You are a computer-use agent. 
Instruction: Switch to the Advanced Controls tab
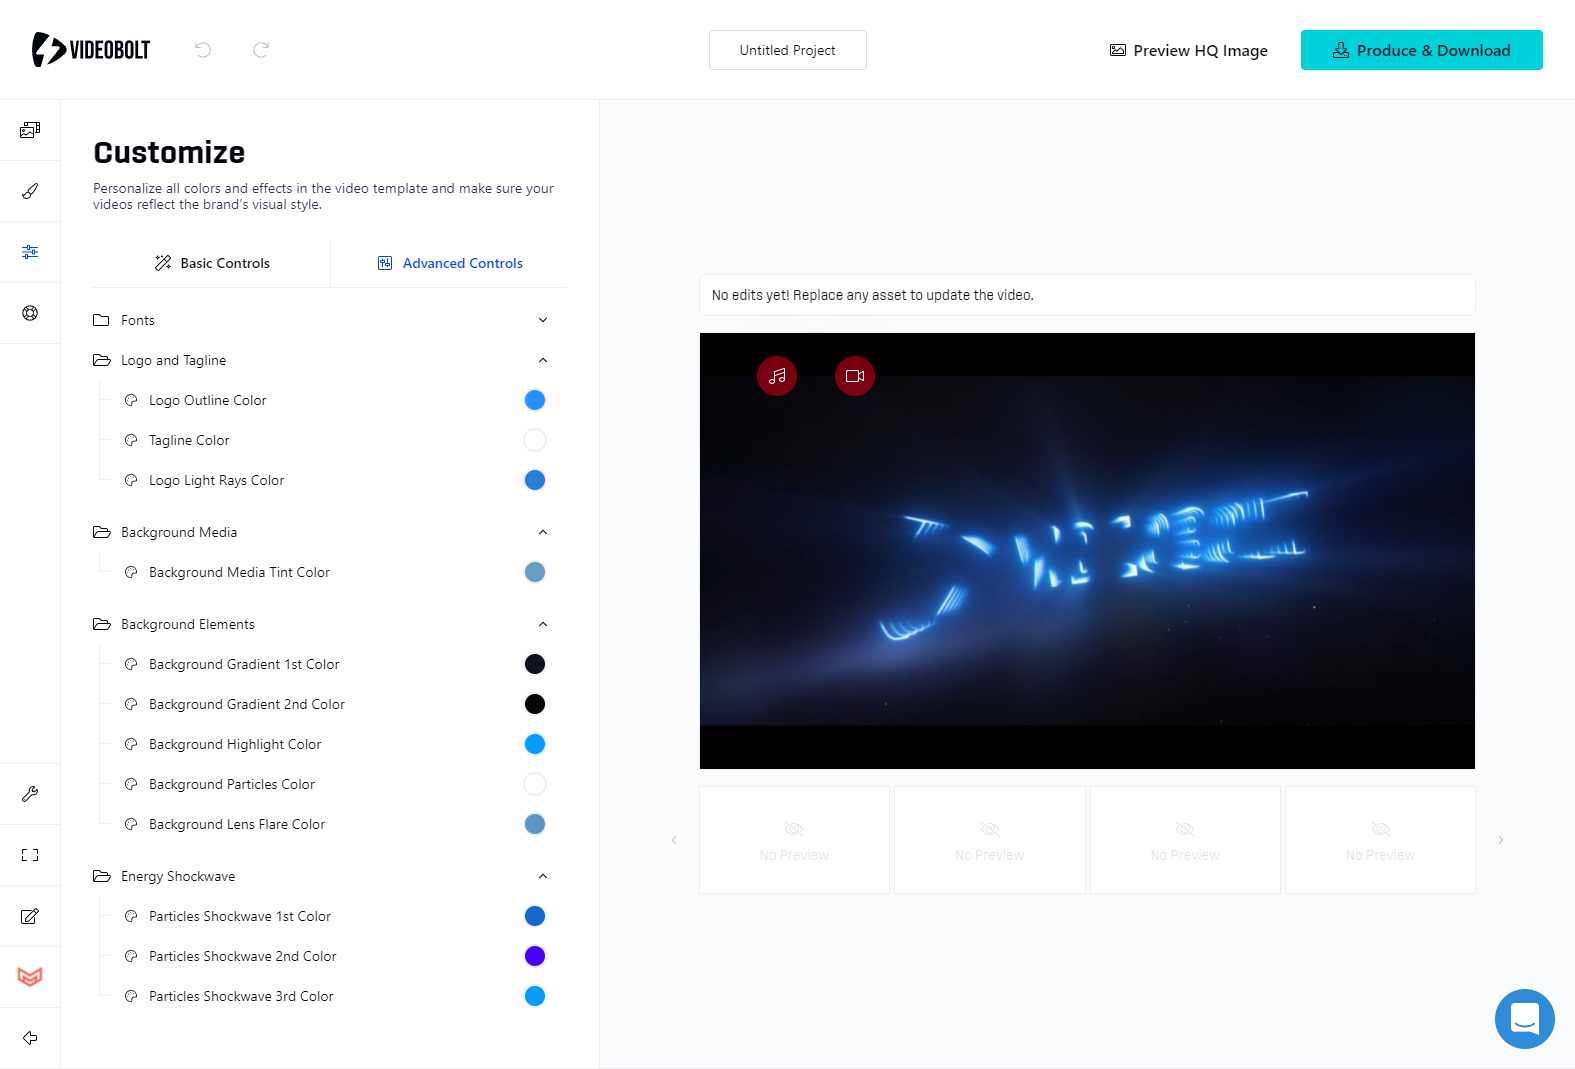tap(450, 263)
